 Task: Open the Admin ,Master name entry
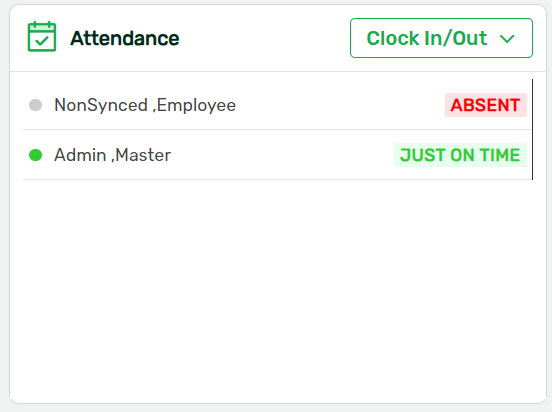[x=113, y=155]
